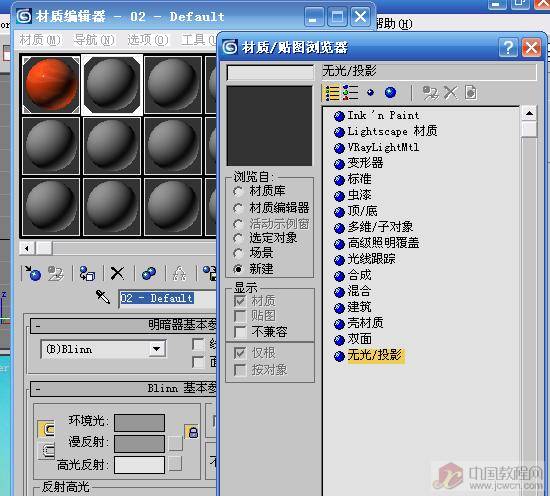Click sample slots scroll left arrow
Screen dimensions: 550x496
click(x=27, y=248)
